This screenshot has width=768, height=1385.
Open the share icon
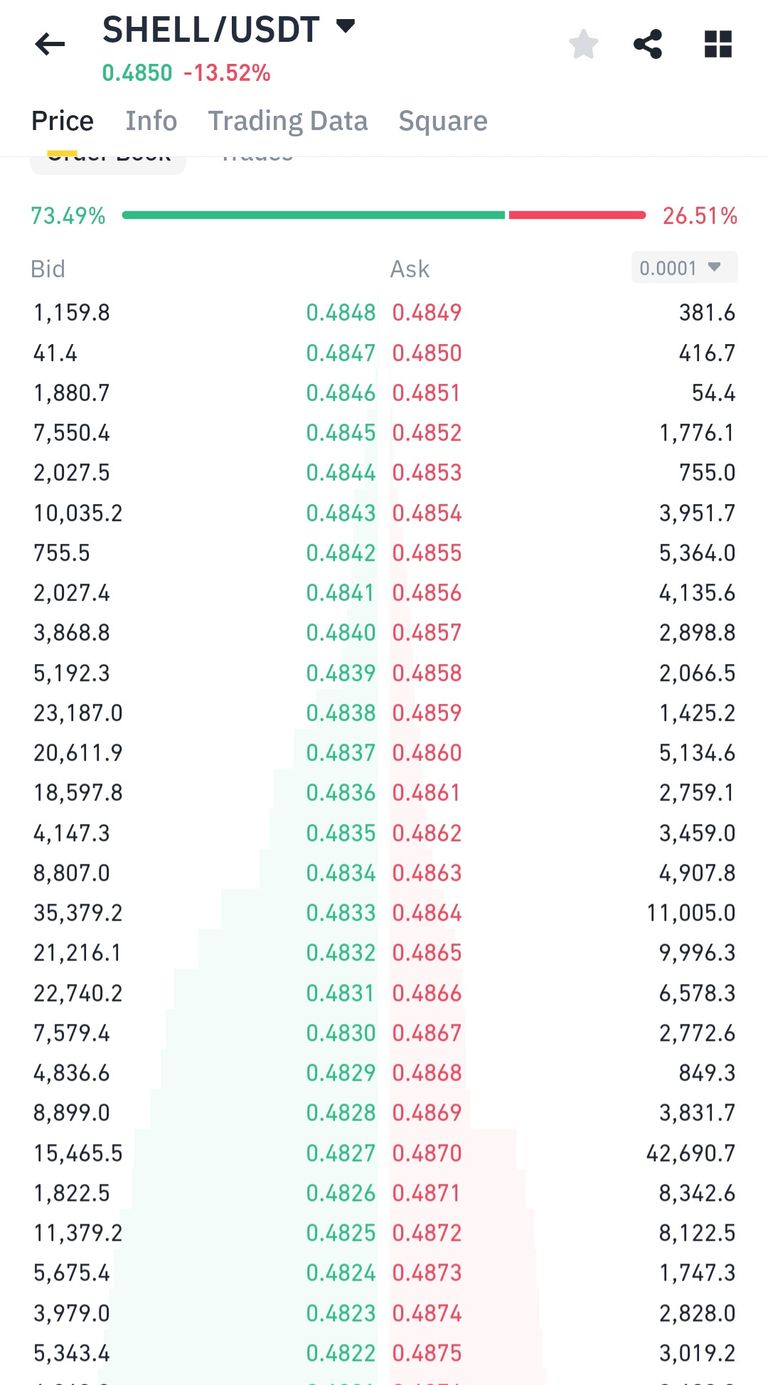tap(648, 44)
